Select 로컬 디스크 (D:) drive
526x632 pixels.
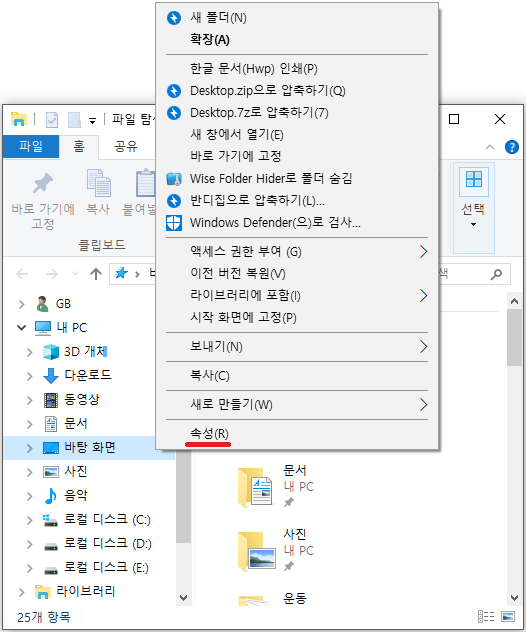(107, 544)
